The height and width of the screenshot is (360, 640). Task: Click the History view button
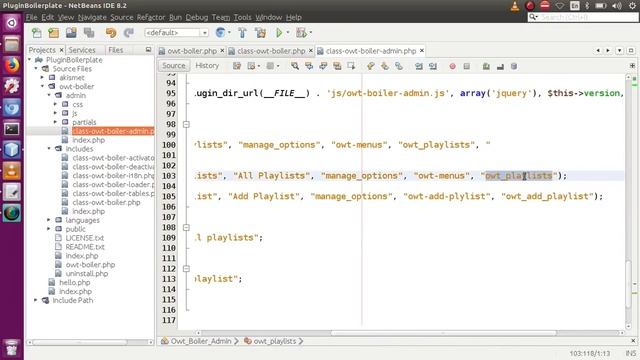207,65
